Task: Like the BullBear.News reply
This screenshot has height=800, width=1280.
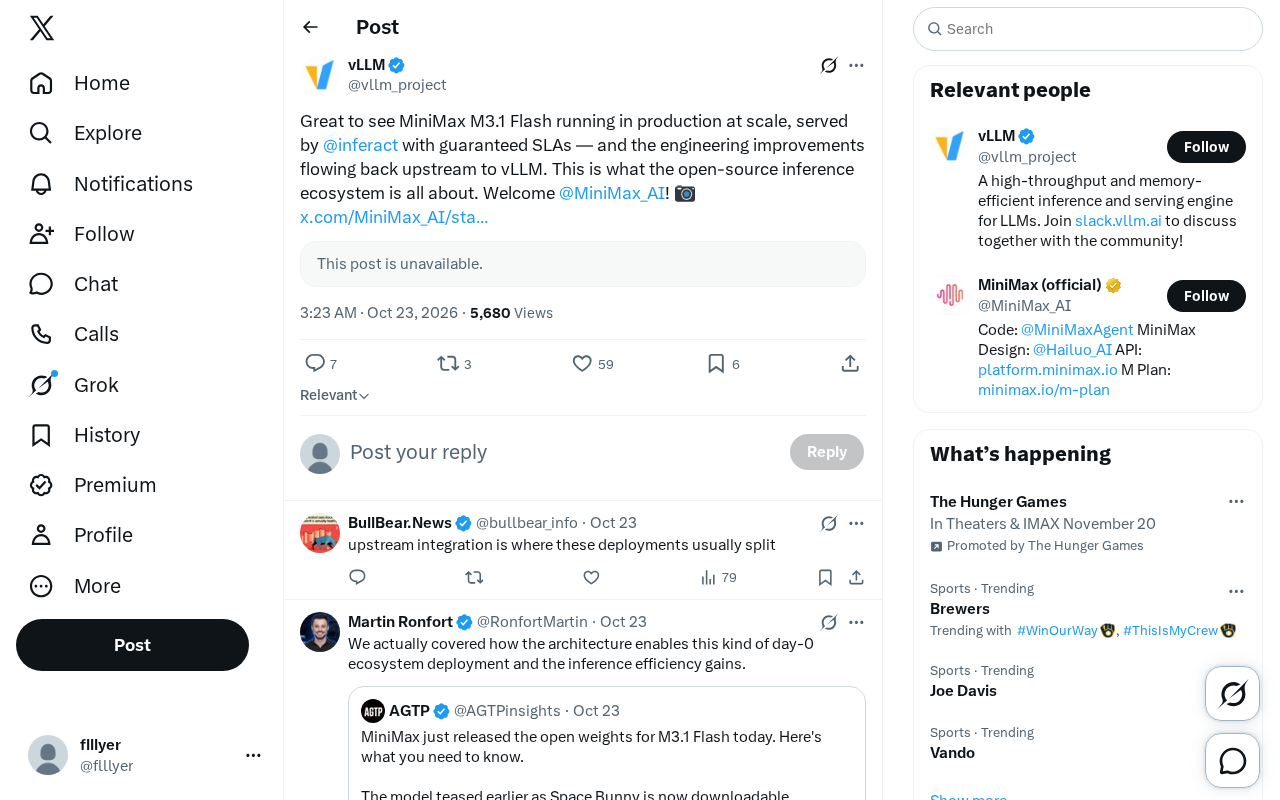Action: tap(591, 577)
